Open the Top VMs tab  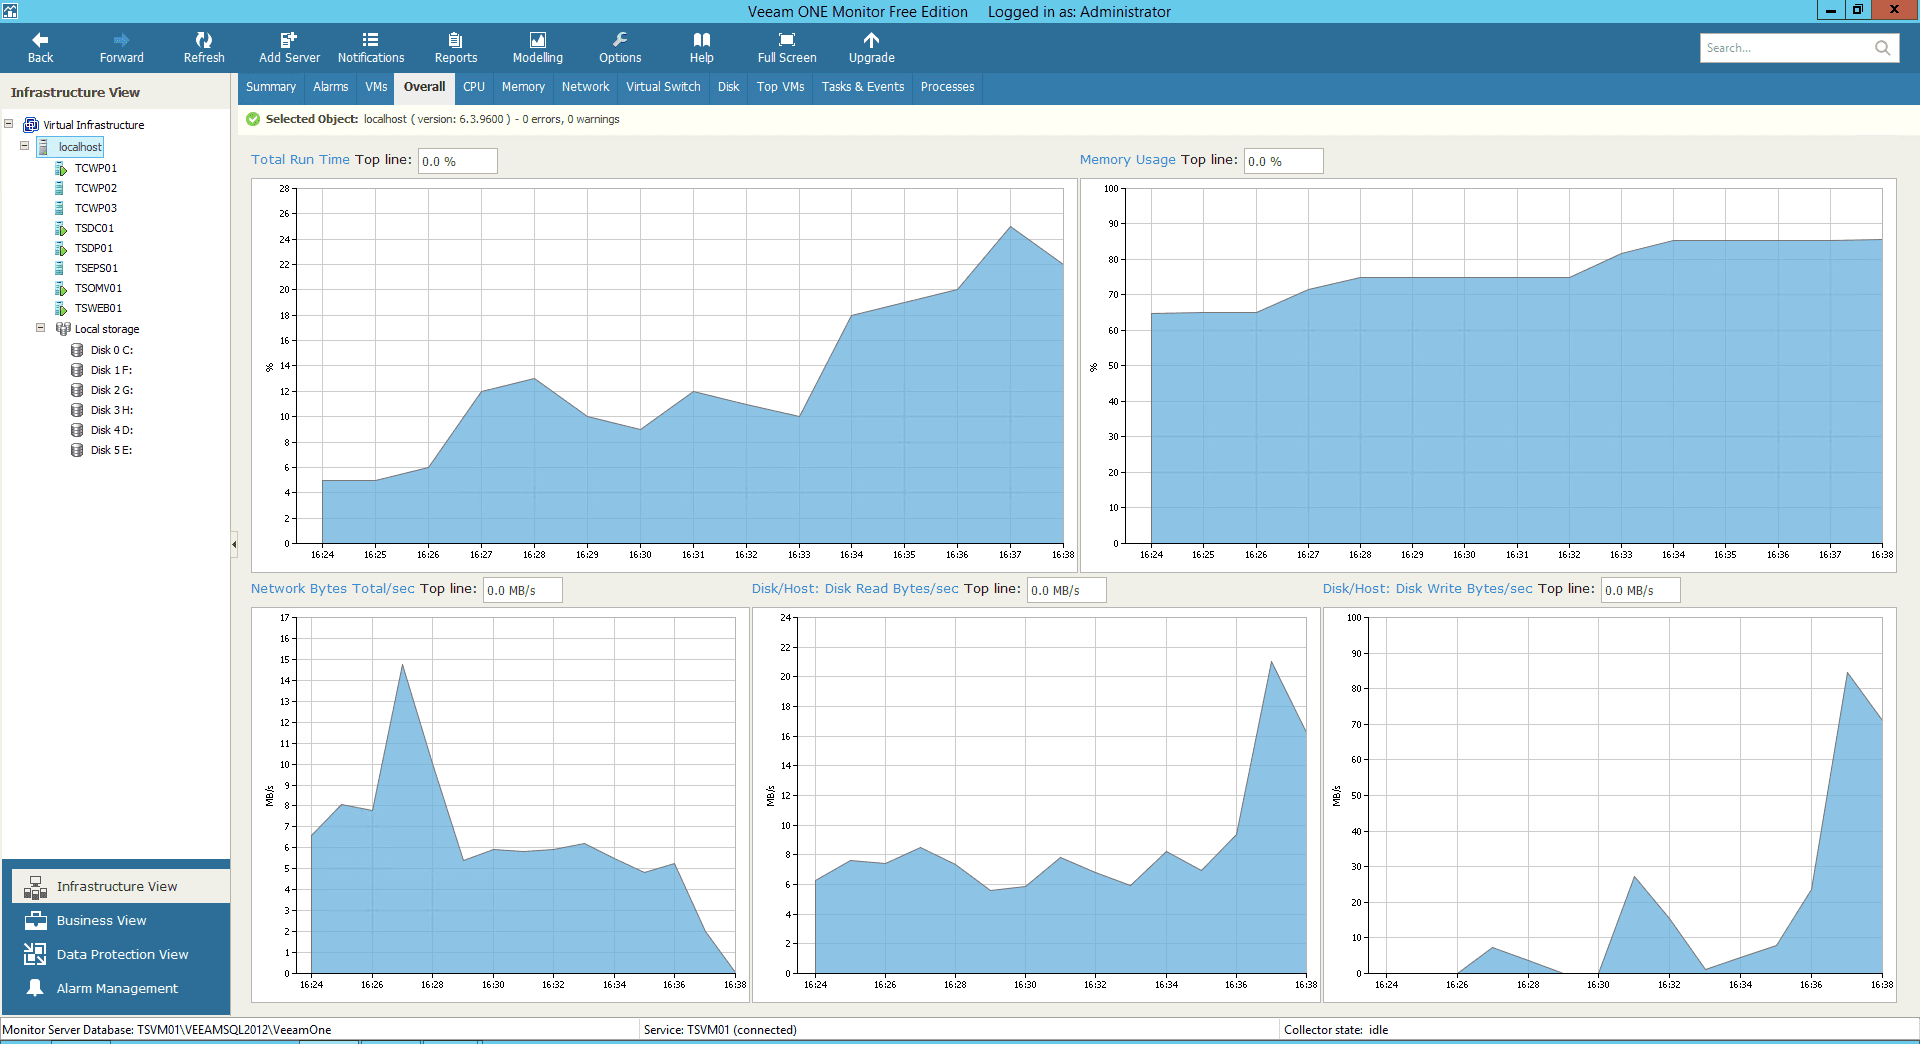(780, 87)
